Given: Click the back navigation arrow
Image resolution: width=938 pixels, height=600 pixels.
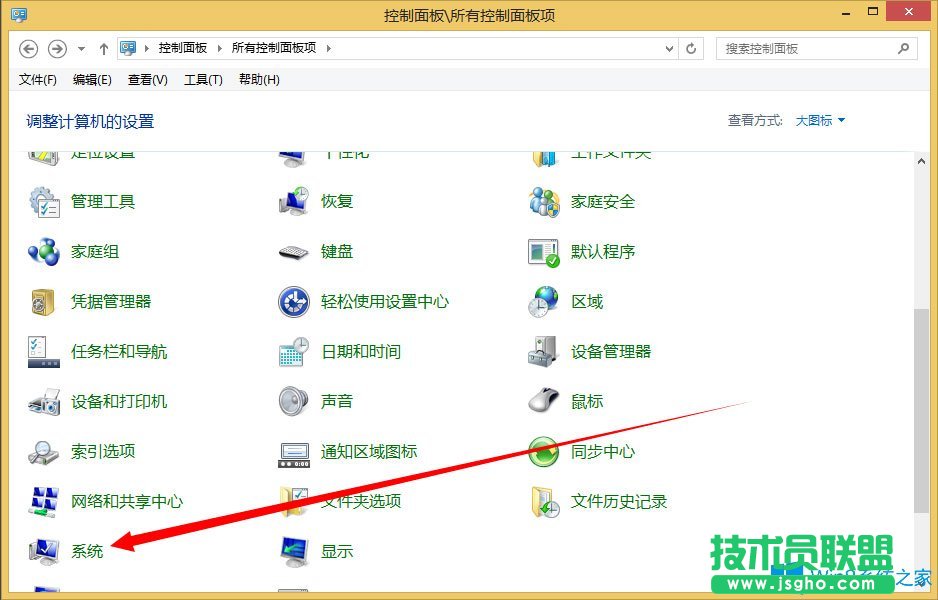Looking at the screenshot, I should pos(29,47).
